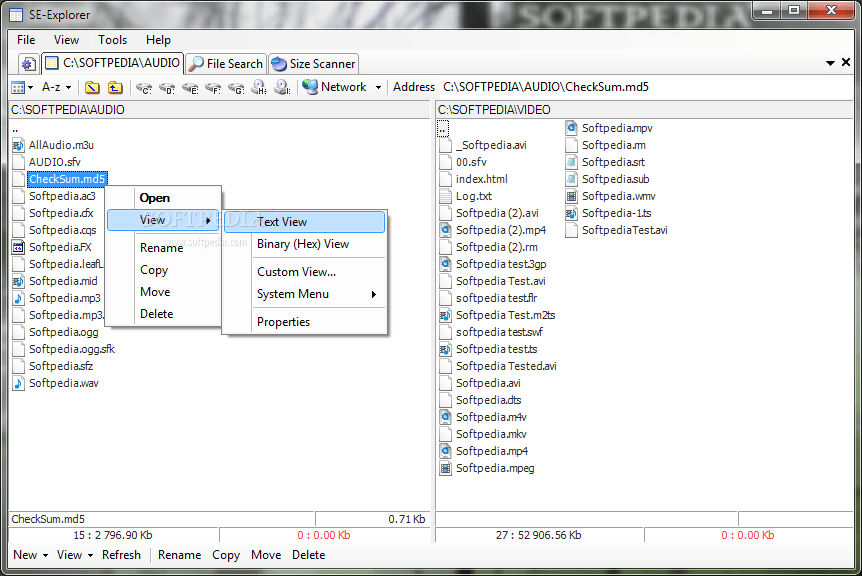Screen dimensions: 862x576
Task: Select Softpedia (2).mp4 file icon
Action: pyautogui.click(x=445, y=230)
